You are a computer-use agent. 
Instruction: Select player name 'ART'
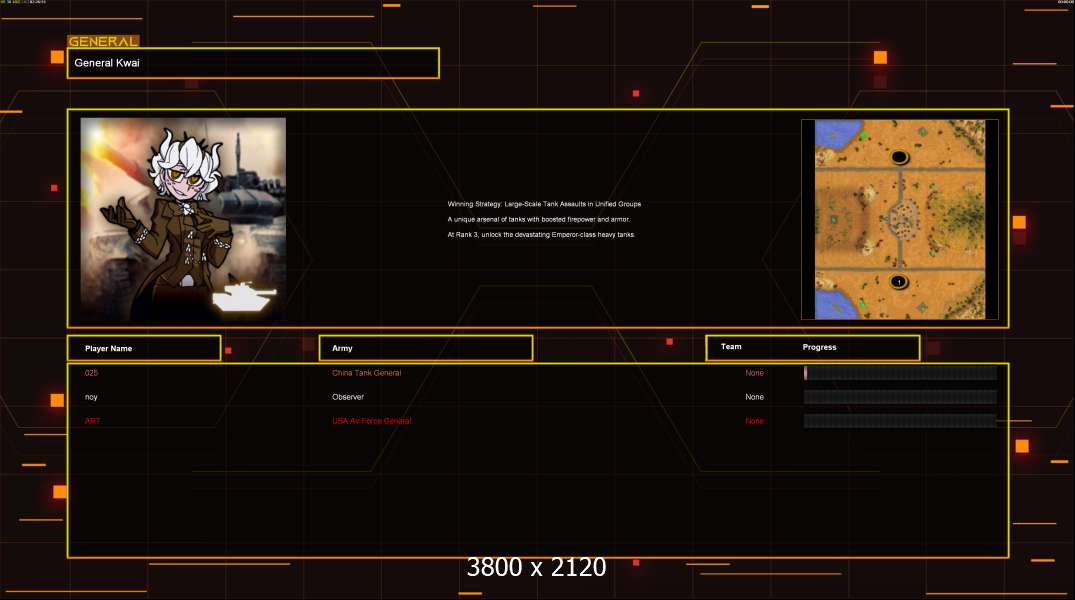coord(92,421)
